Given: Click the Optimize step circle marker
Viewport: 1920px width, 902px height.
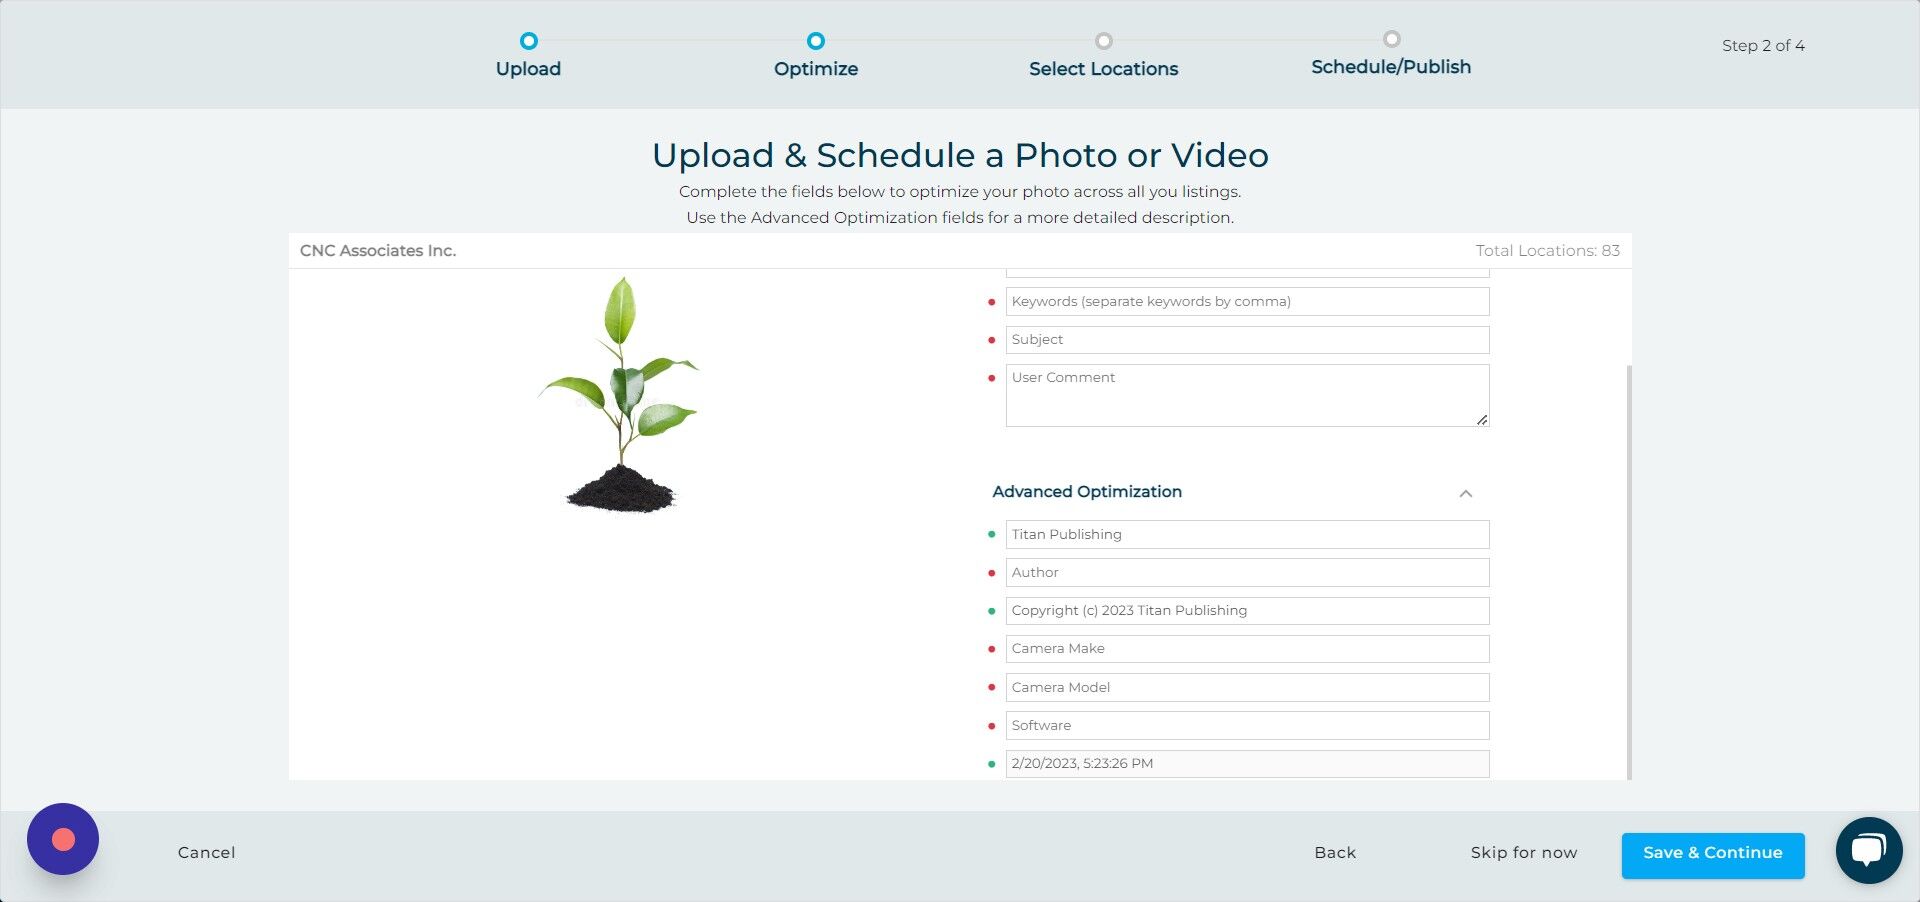Looking at the screenshot, I should (816, 41).
